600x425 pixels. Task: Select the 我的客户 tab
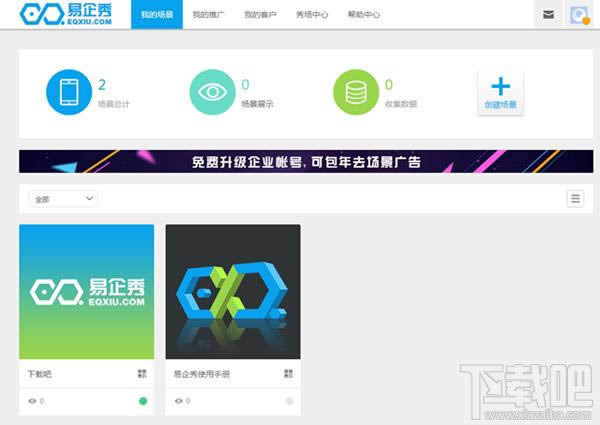coord(259,15)
